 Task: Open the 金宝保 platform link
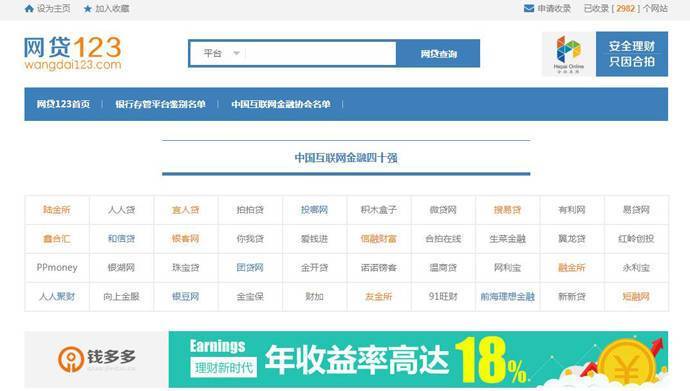[250, 296]
